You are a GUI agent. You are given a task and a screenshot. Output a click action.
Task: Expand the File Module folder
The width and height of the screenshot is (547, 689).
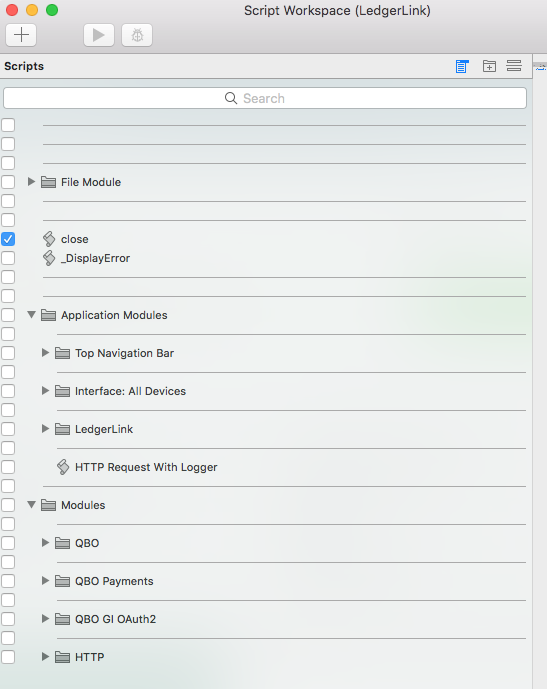tap(31, 181)
